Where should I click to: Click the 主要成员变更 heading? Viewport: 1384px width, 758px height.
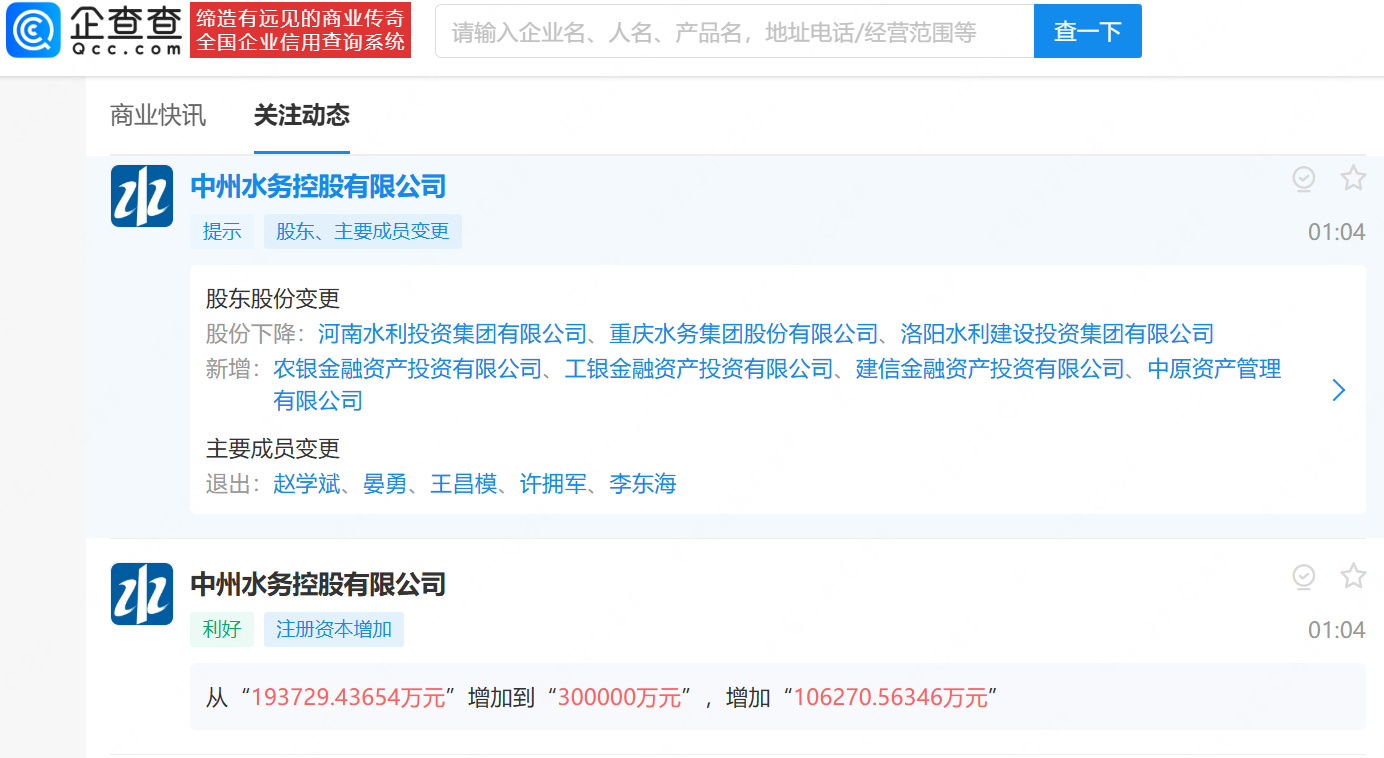tap(273, 448)
